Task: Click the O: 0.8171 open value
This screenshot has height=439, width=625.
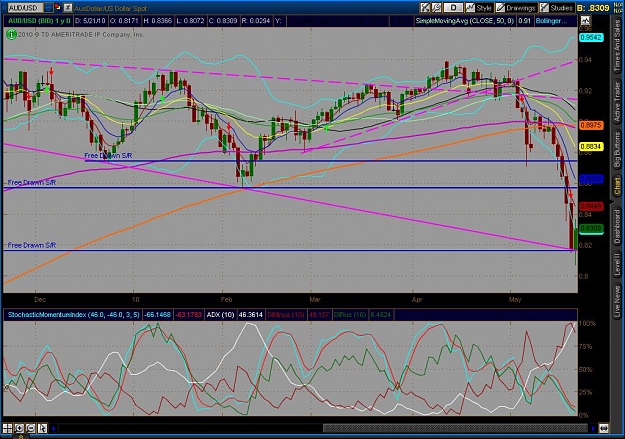Action: 124,21
